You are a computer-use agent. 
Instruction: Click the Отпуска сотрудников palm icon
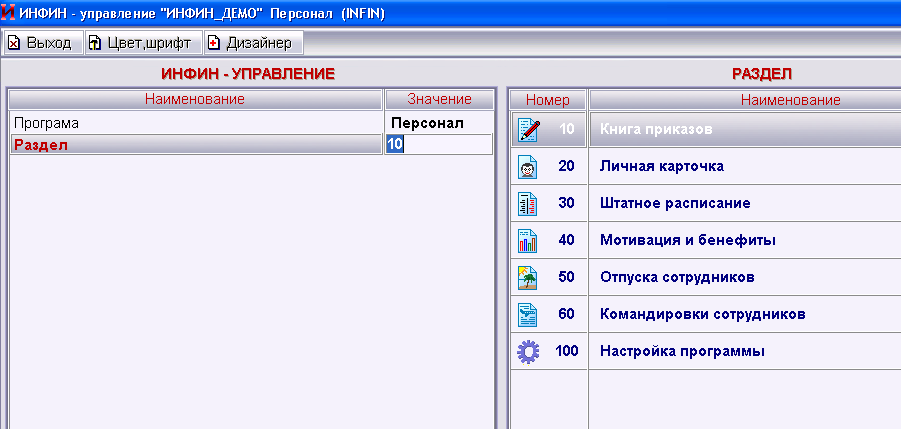[527, 277]
